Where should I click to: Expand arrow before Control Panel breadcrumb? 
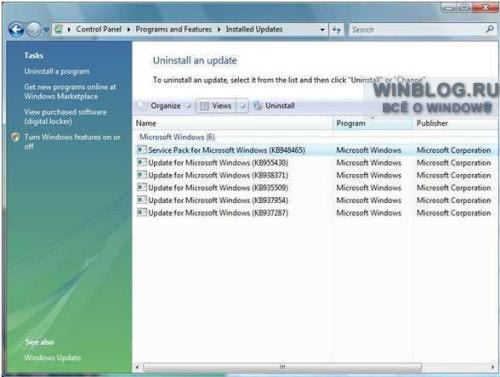69,29
